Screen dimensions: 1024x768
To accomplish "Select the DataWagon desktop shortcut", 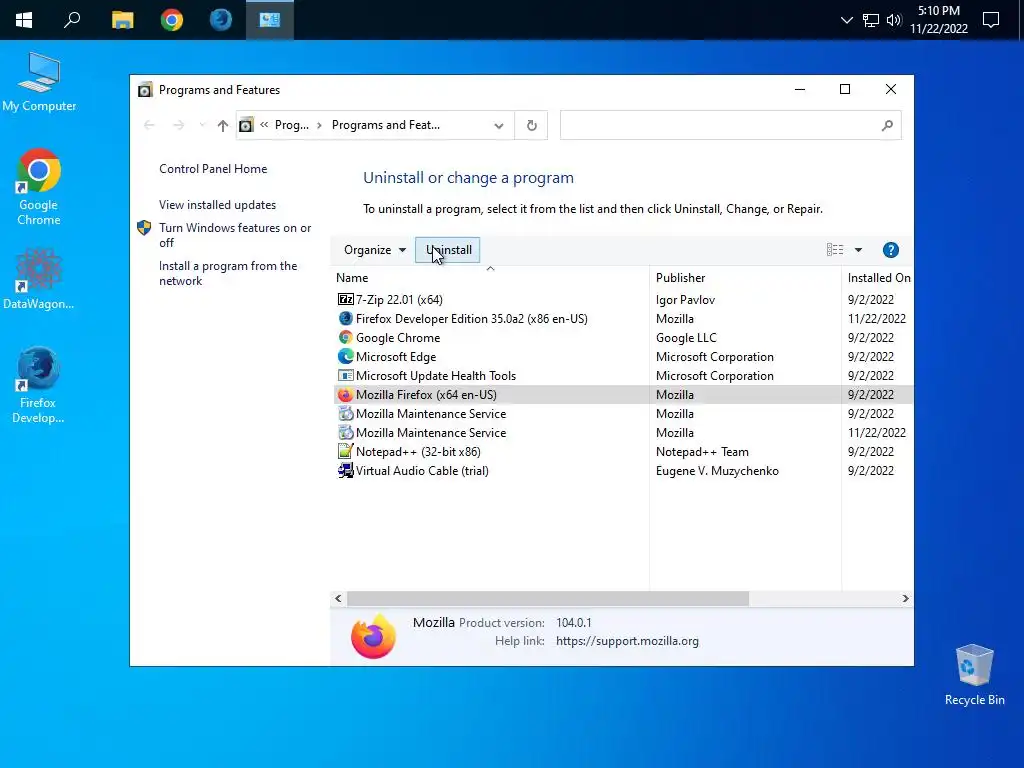I will click(39, 280).
